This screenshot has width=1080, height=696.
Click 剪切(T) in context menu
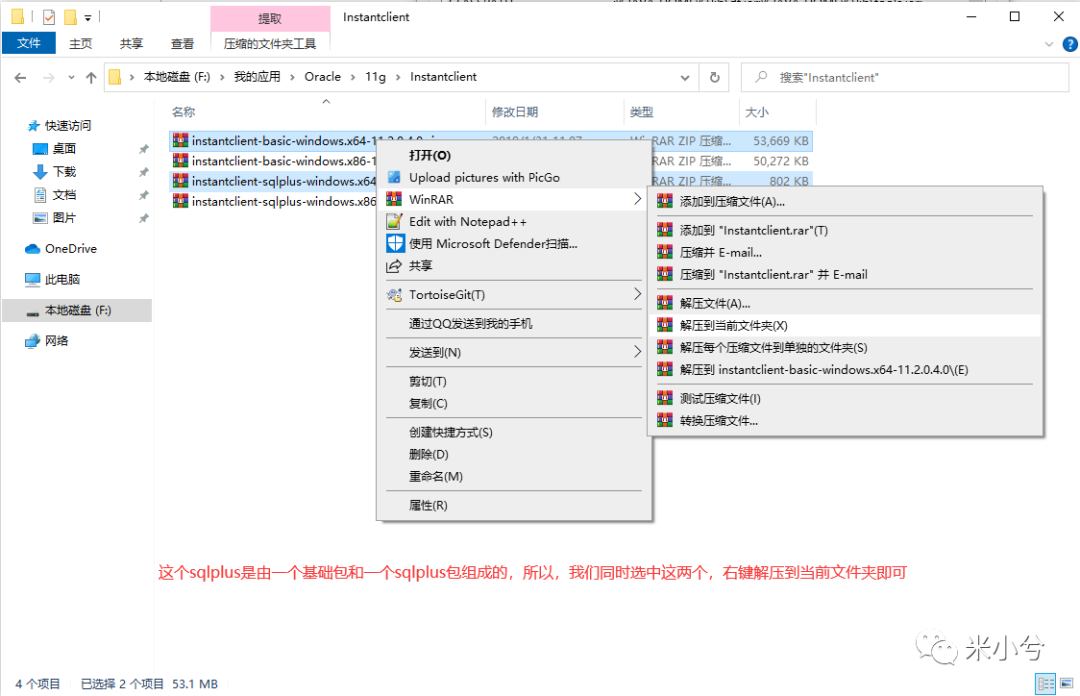coord(514,381)
